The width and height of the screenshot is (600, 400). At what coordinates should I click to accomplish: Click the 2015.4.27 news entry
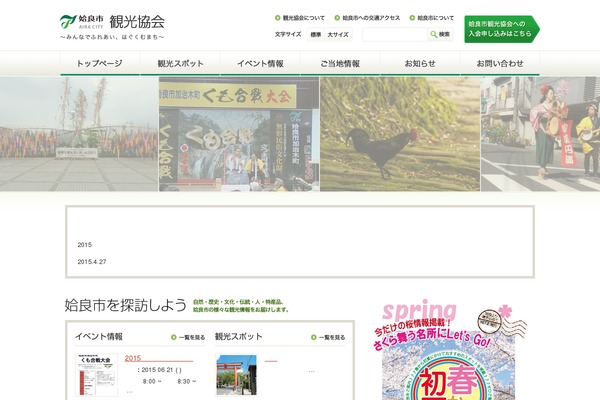92,262
